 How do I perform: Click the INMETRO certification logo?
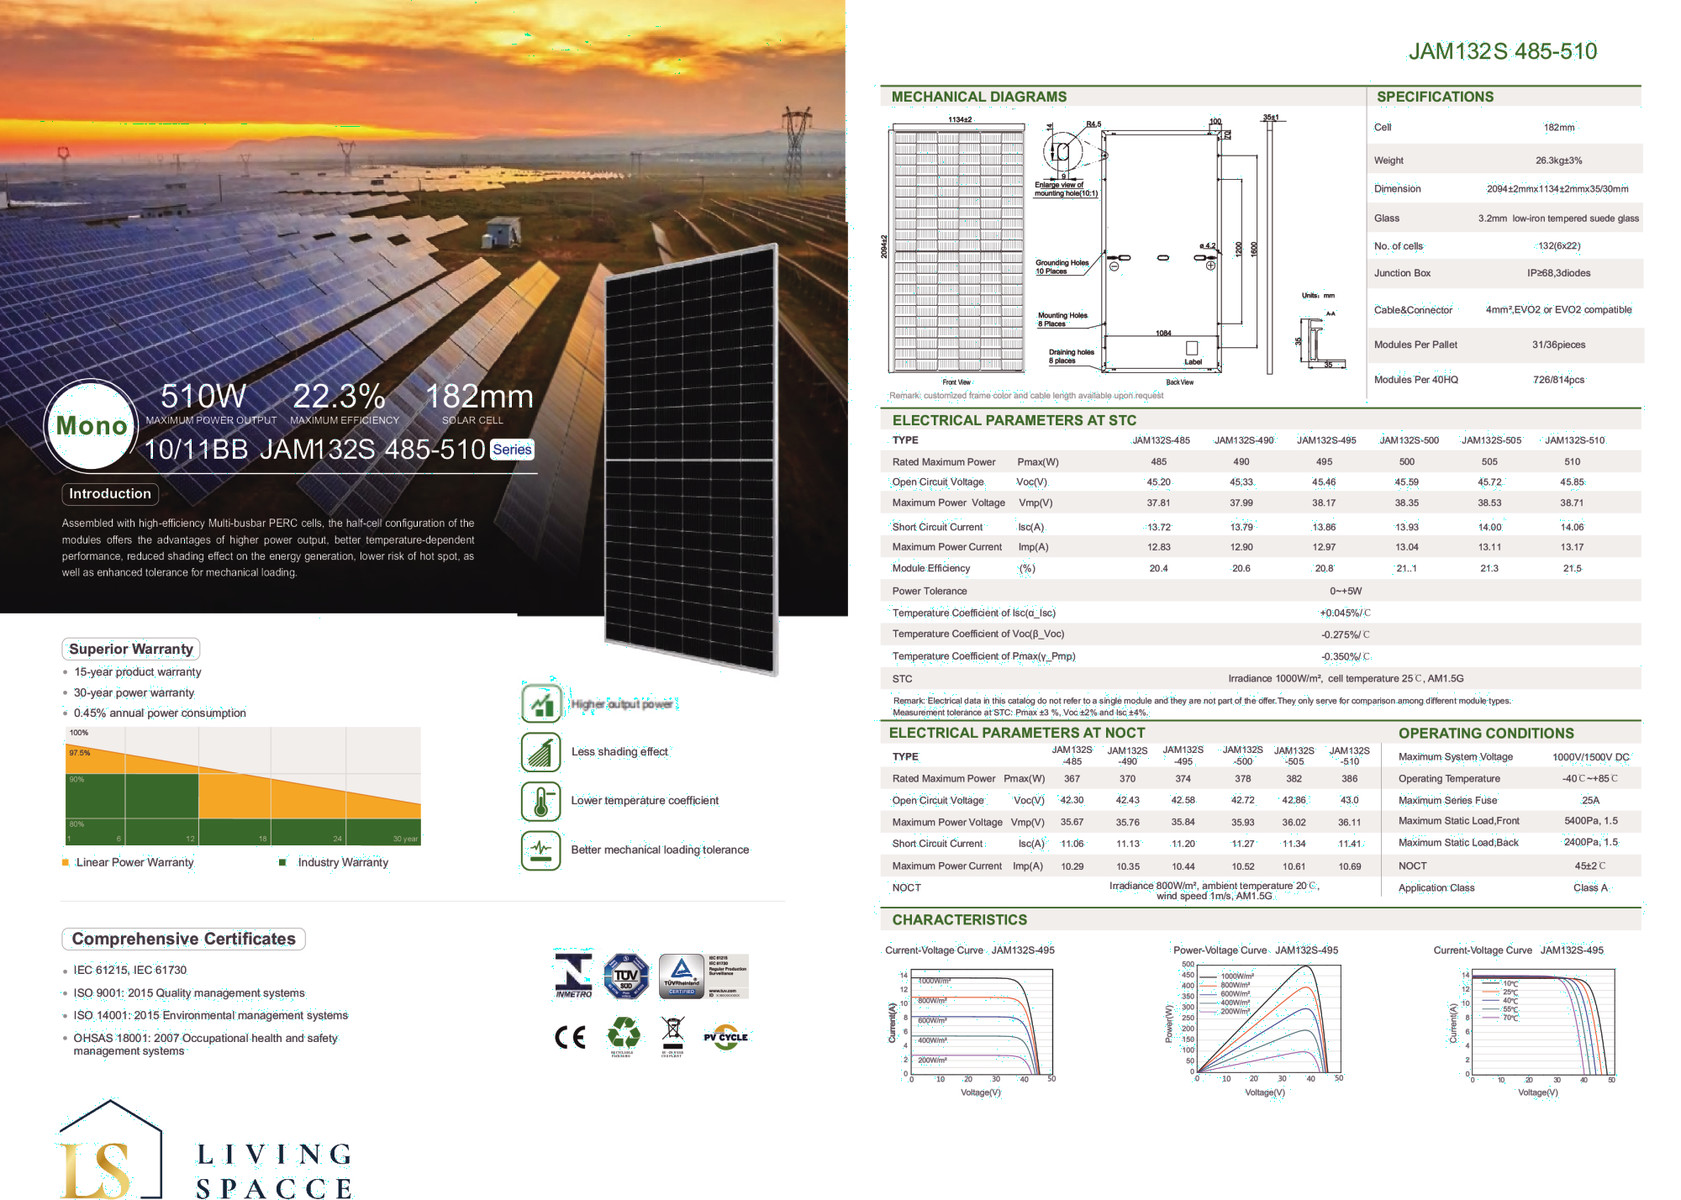click(x=573, y=975)
